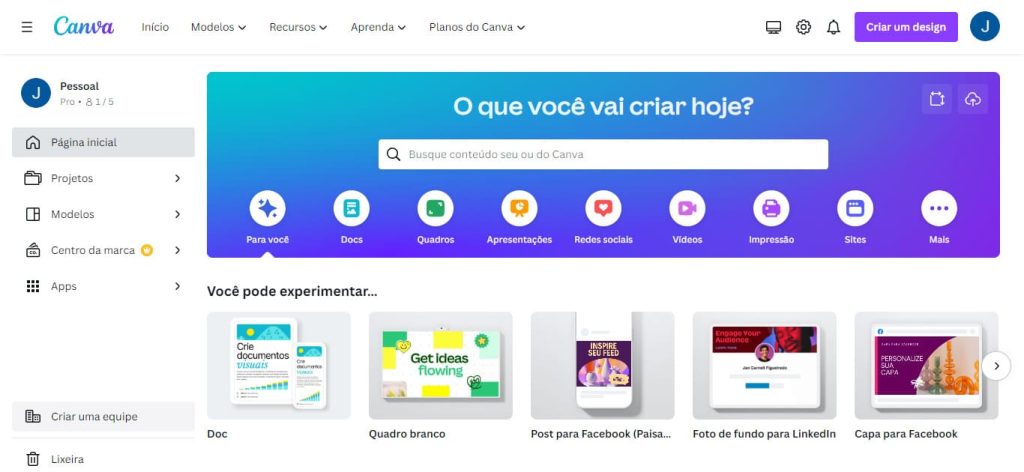Expand the Modelos dropdown in top bar
This screenshot has width=1024, height=472.
[x=218, y=27]
